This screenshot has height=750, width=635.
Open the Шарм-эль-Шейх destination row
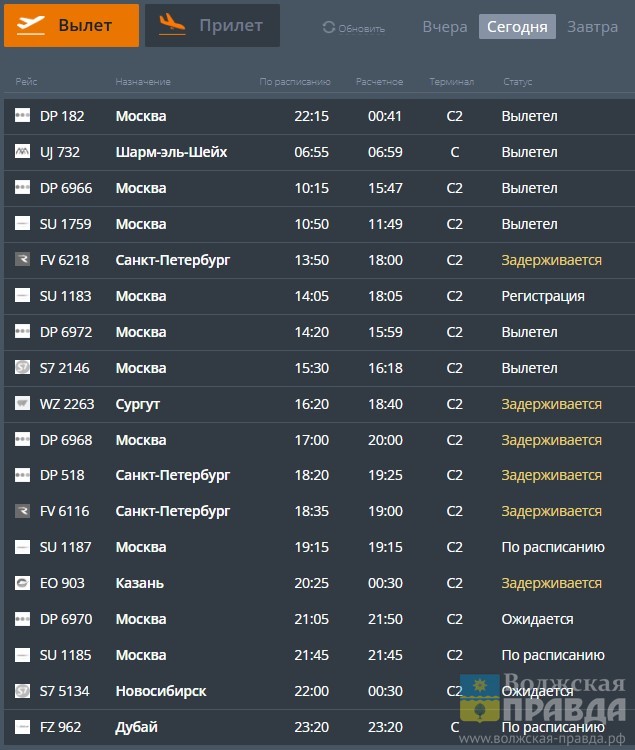171,152
